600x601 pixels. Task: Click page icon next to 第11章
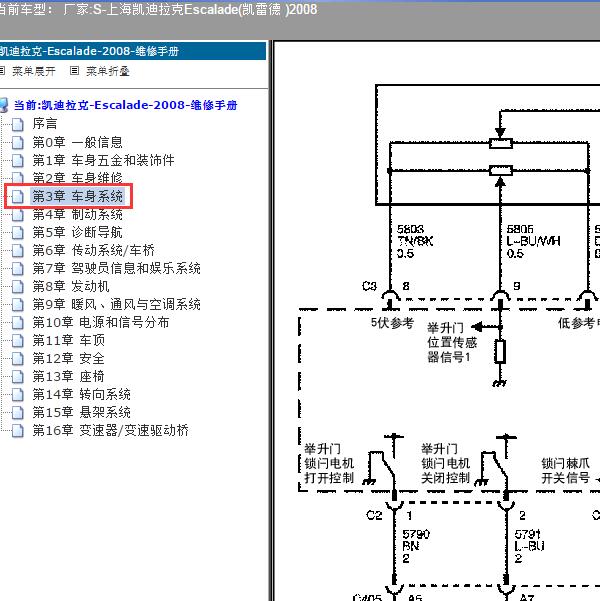[18, 341]
